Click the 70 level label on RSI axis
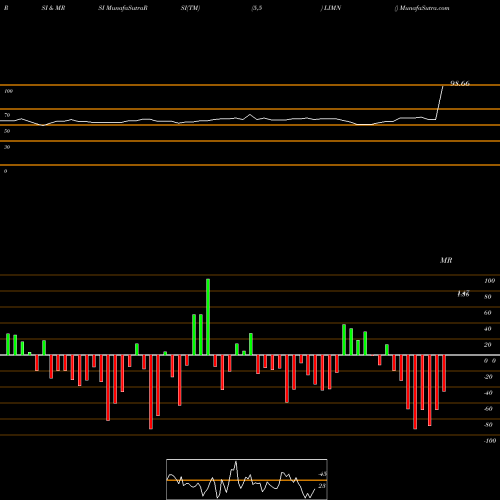 (x=7, y=115)
